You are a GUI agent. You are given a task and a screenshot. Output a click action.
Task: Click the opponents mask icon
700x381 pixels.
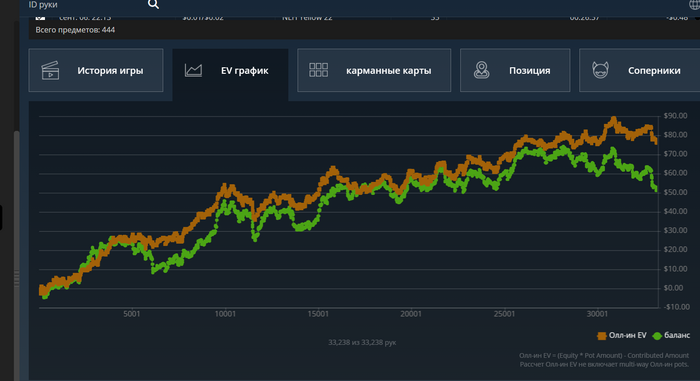[x=600, y=70]
